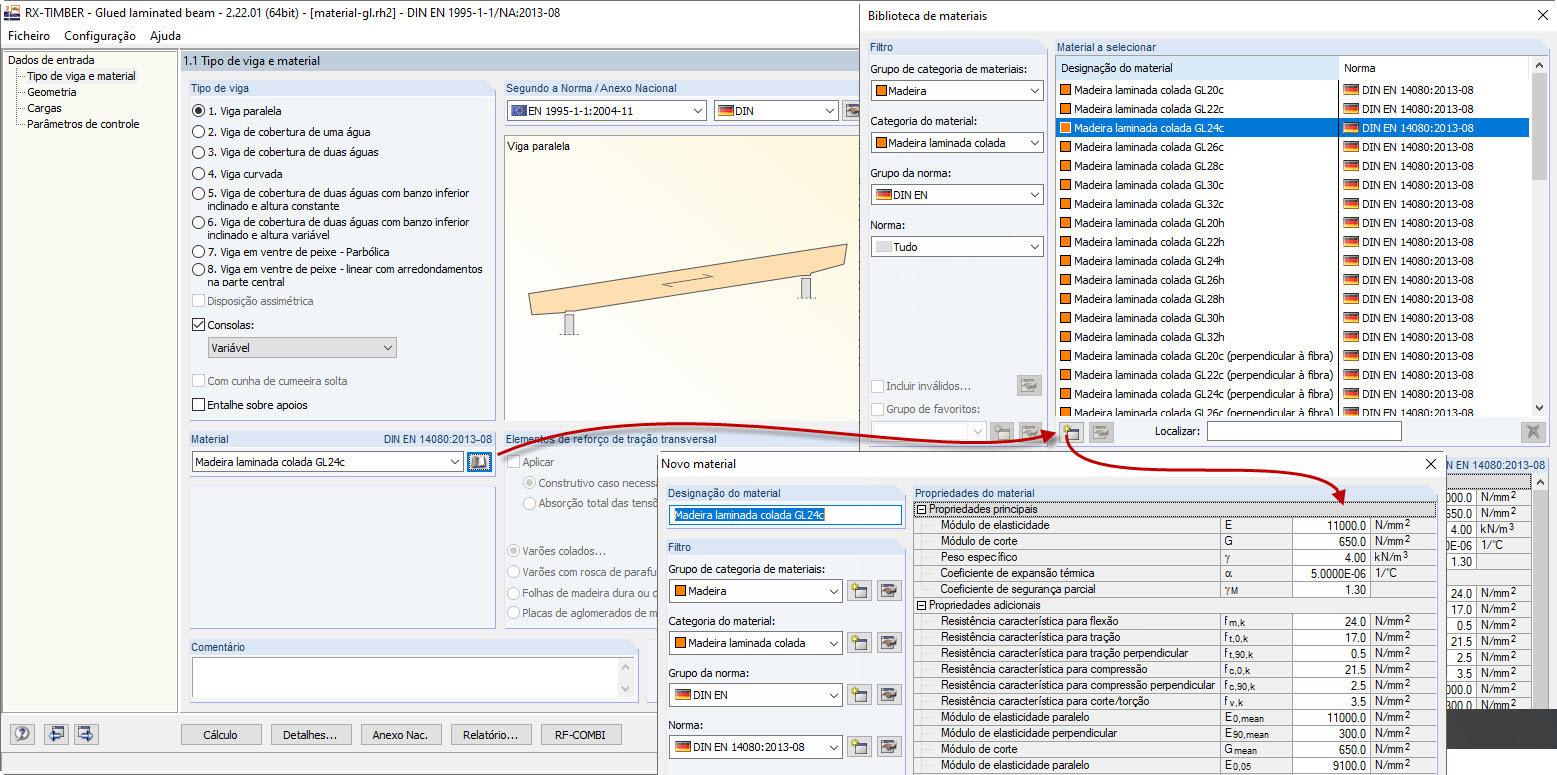
Task: Click the help question mark icon bottom left
Action: (22, 734)
